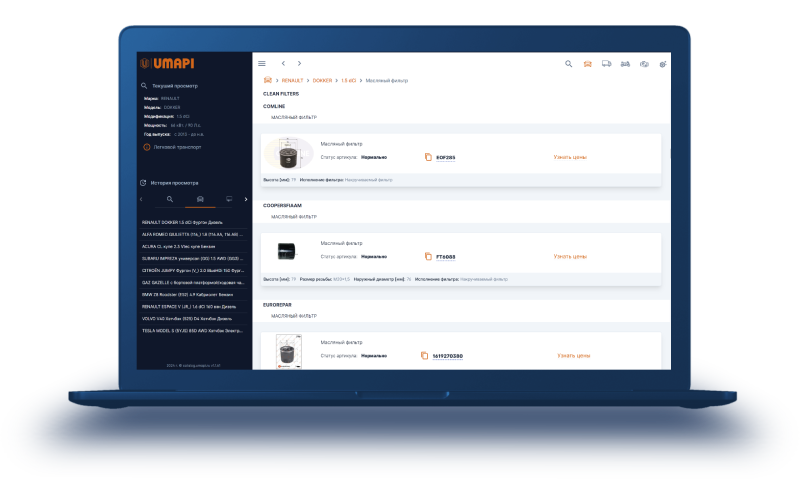Screen dimensions: 800x479
Task: Click the car home icon in breadcrumb
Action: click(x=267, y=80)
